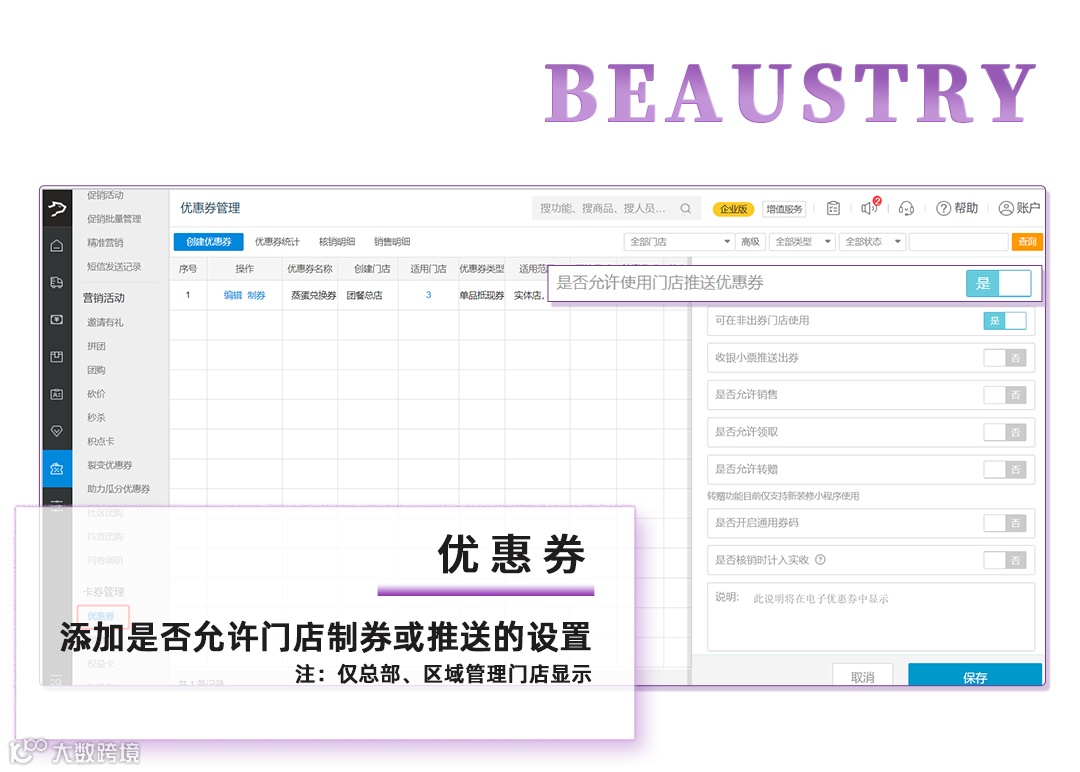The height and width of the screenshot is (772, 1080).
Task: Toggle 是否开启通用券码 switch
Action: point(1005,523)
